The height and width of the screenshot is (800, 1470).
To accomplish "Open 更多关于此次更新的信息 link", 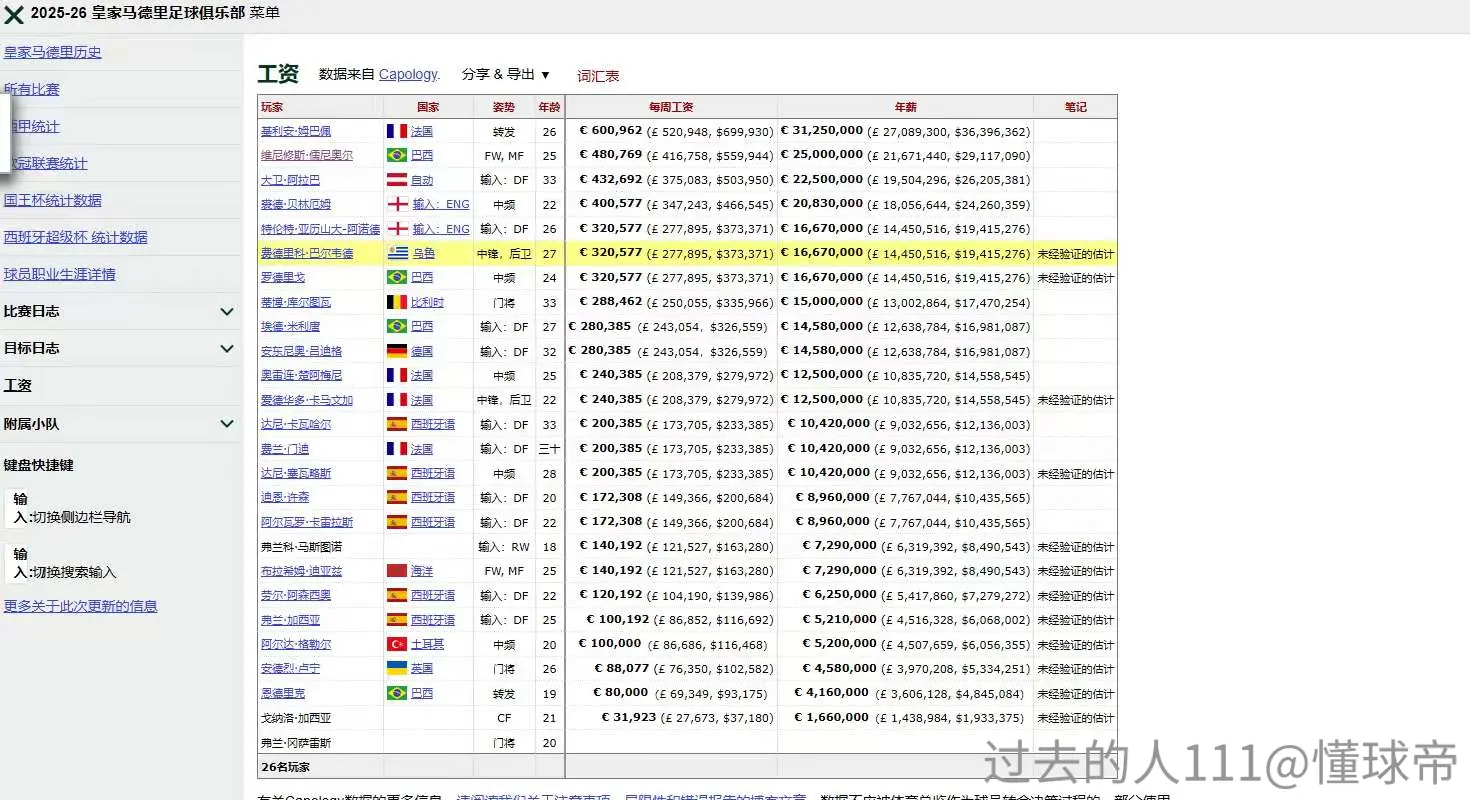I will 80,606.
